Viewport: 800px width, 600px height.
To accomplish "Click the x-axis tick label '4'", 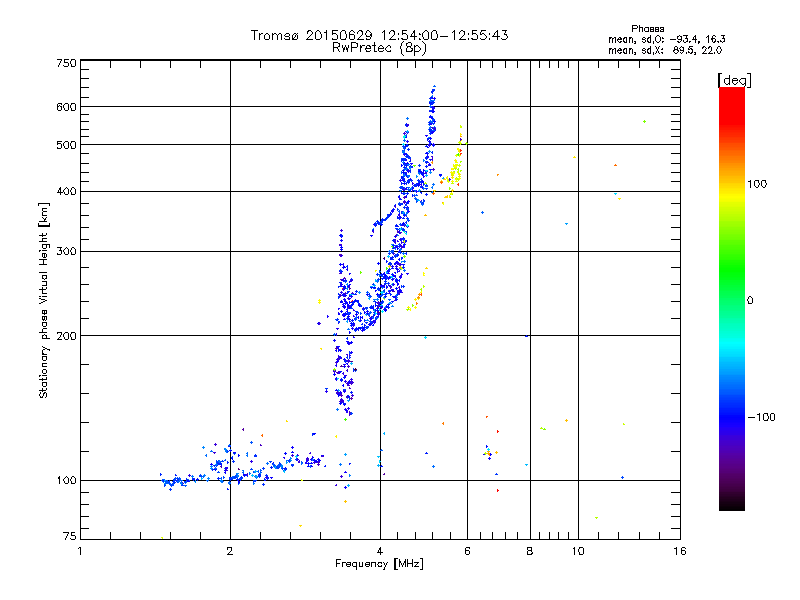I will click(x=380, y=551).
